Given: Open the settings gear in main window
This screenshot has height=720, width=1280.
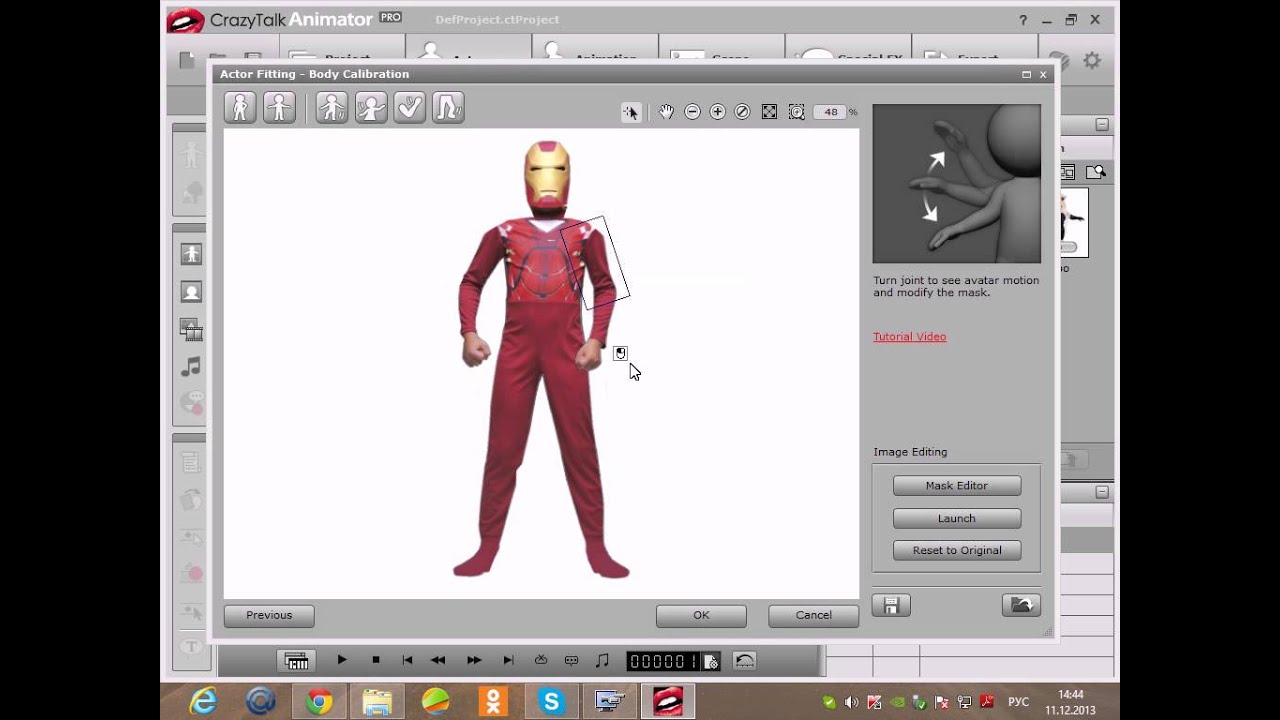Looking at the screenshot, I should 1092,61.
